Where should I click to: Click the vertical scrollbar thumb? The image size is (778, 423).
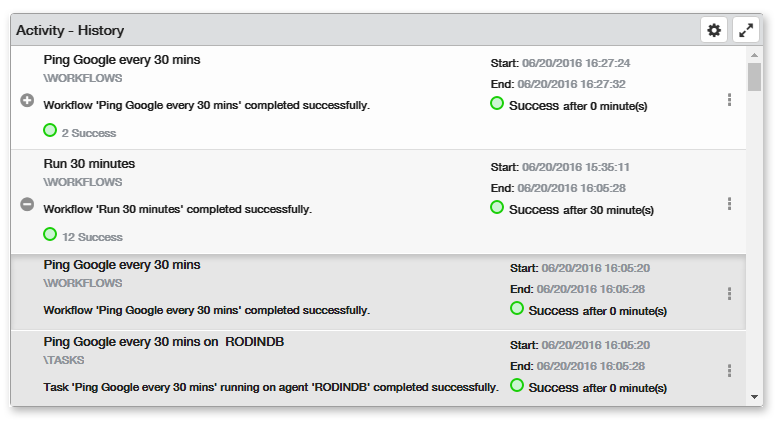point(754,75)
